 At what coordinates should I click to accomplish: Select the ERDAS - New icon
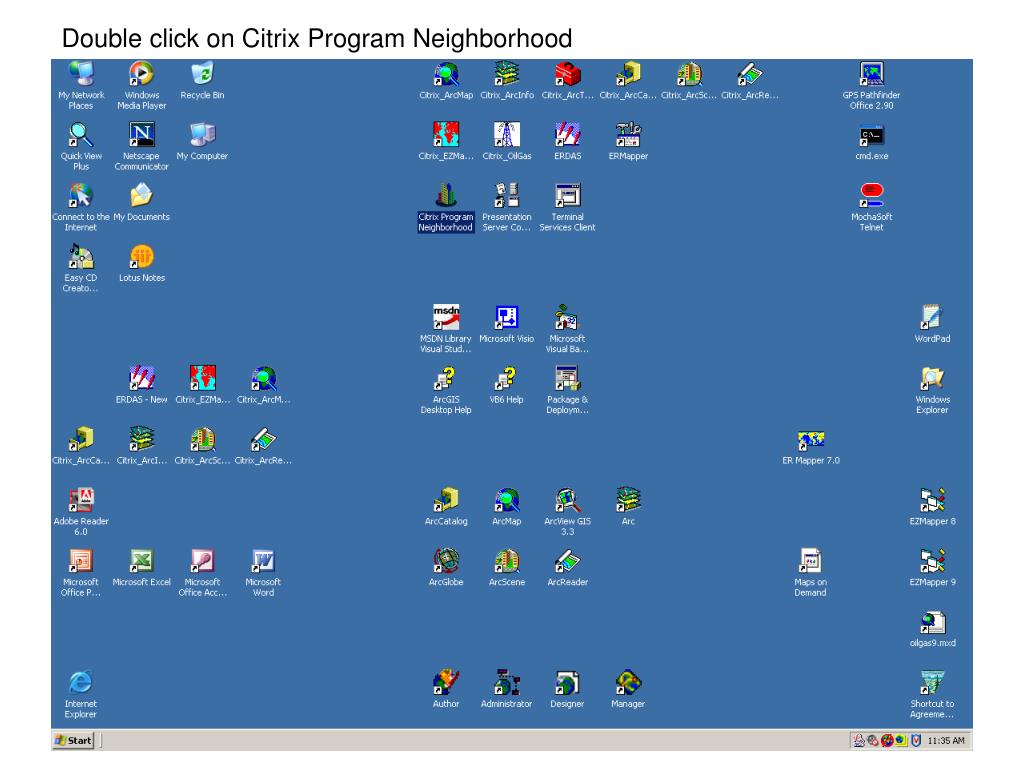tap(142, 378)
